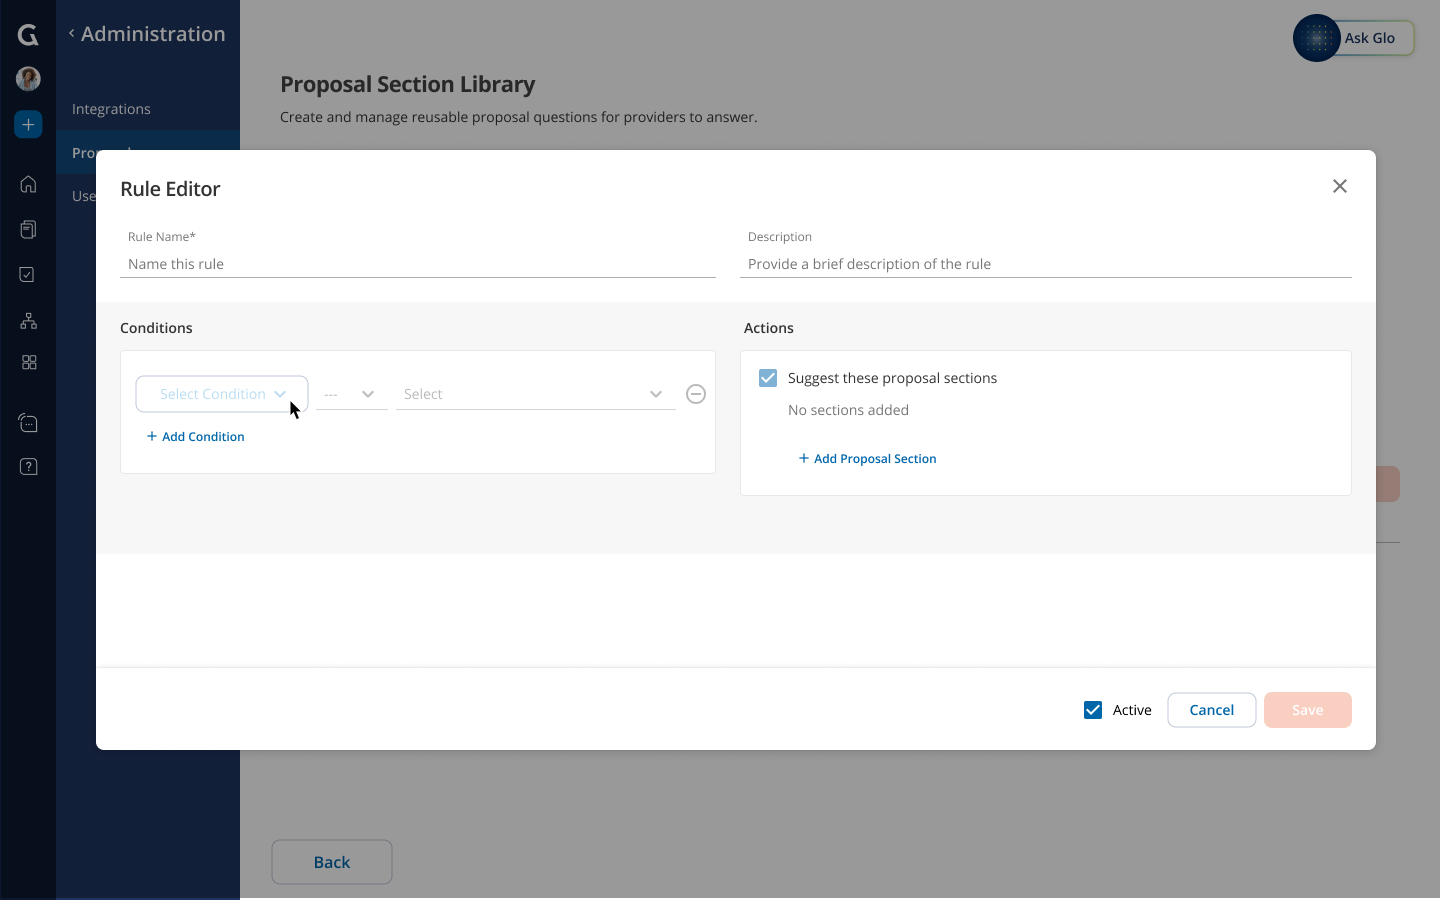The image size is (1440, 900).
Task: Click the blue plus create button
Action: click(x=28, y=125)
